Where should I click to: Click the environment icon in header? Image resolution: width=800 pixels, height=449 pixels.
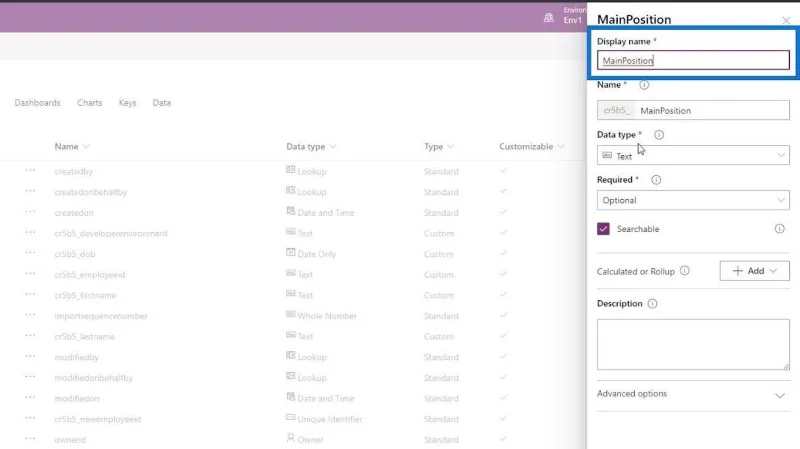[x=548, y=18]
